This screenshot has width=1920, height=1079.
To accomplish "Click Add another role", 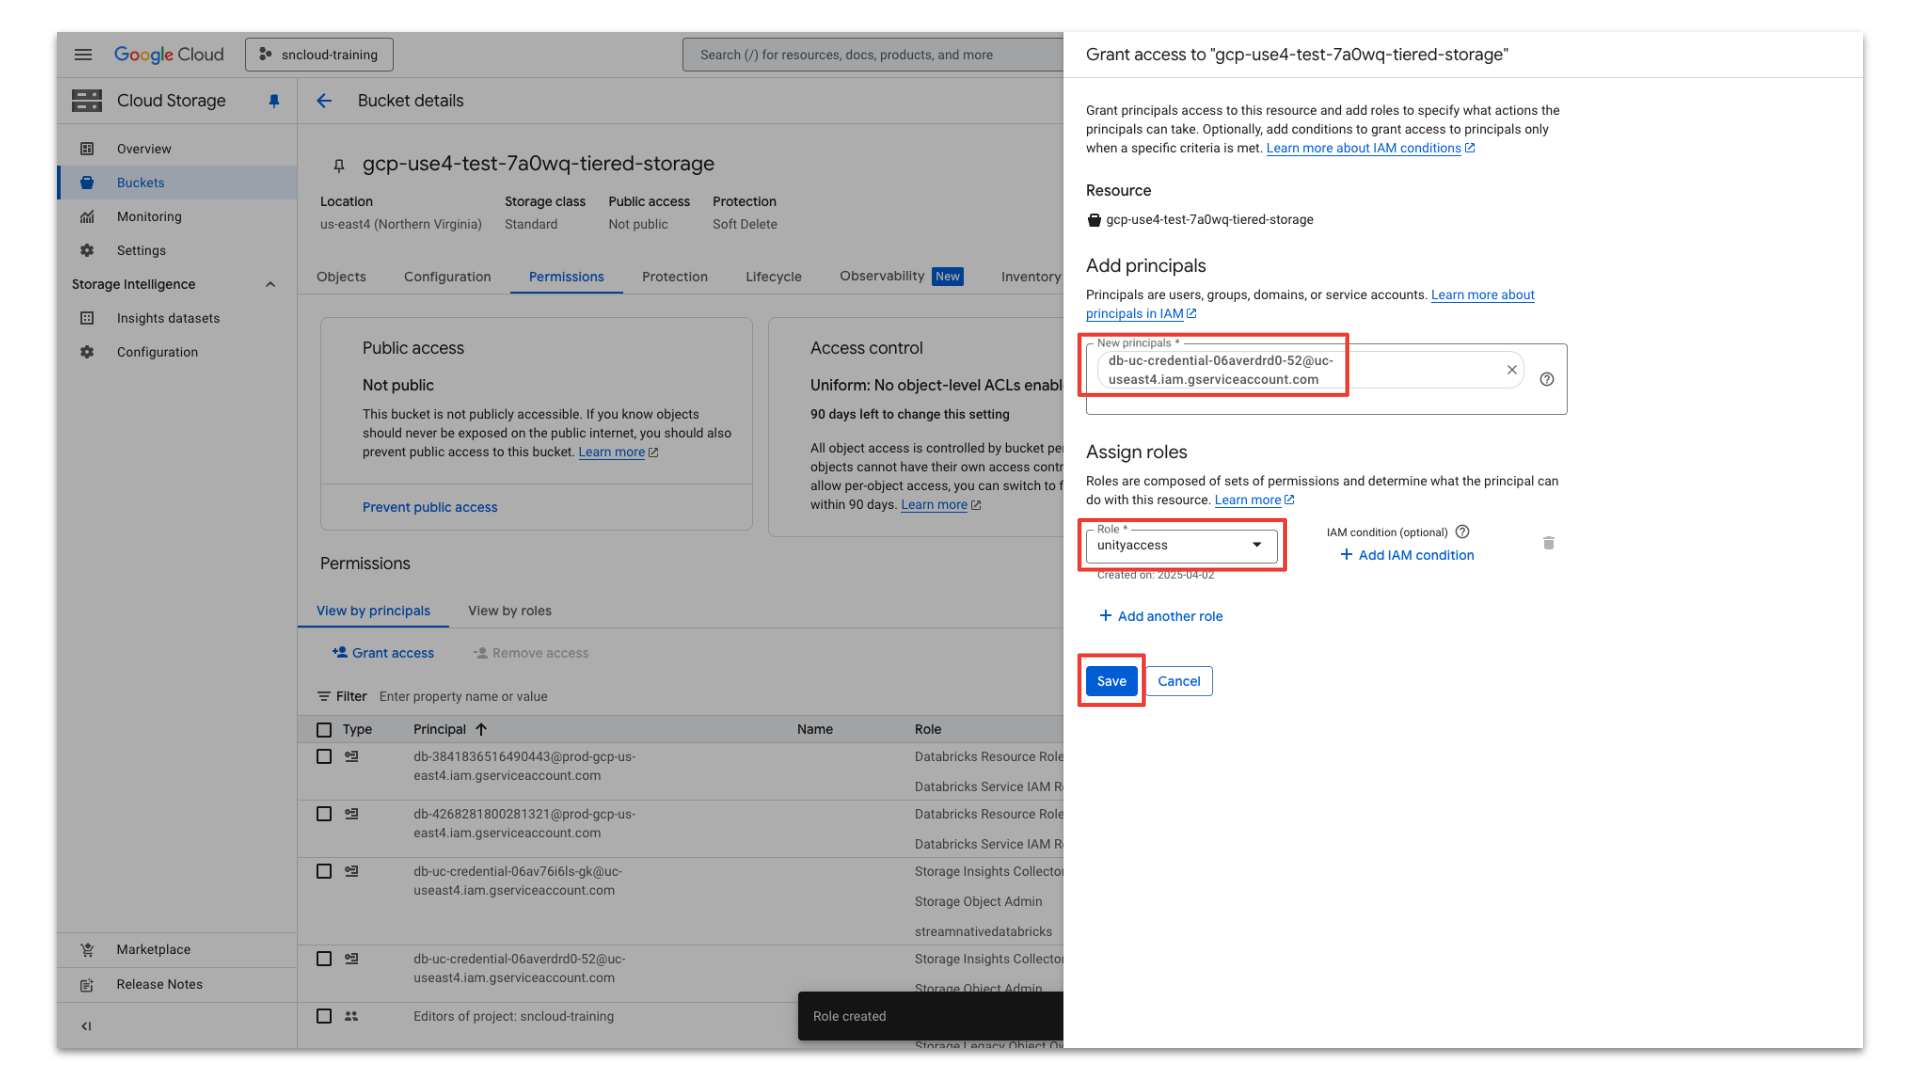I will (1161, 617).
